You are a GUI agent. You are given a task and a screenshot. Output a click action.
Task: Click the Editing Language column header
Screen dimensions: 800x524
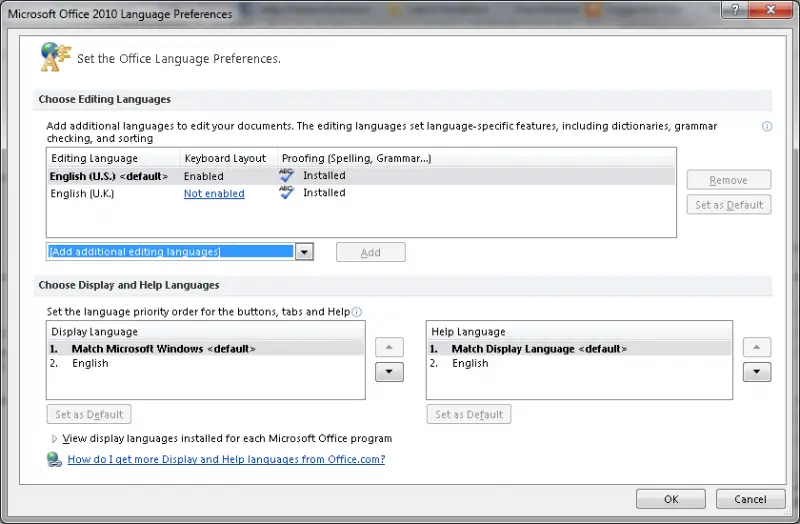(x=114, y=158)
